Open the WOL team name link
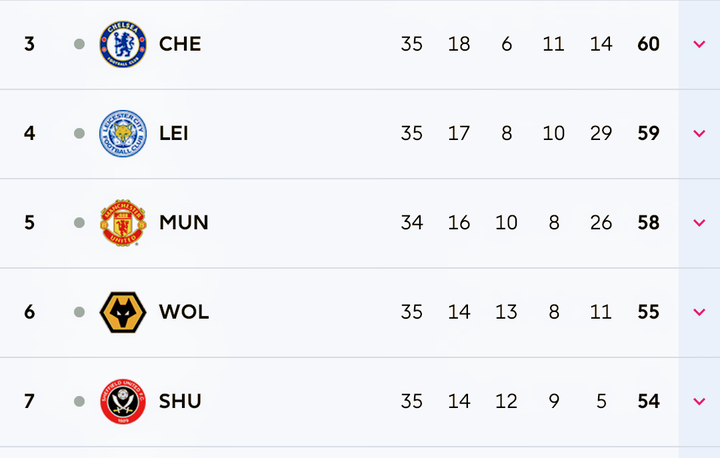 (184, 312)
